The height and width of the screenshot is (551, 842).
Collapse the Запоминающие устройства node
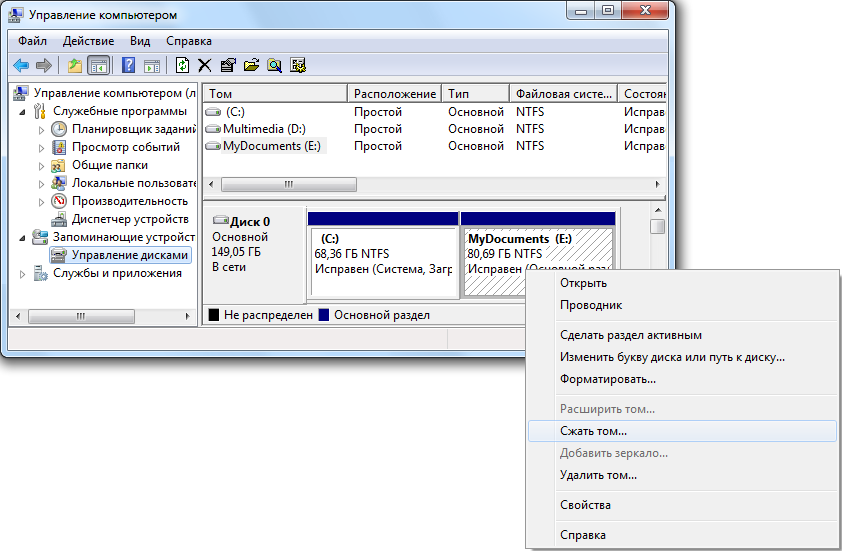point(23,237)
